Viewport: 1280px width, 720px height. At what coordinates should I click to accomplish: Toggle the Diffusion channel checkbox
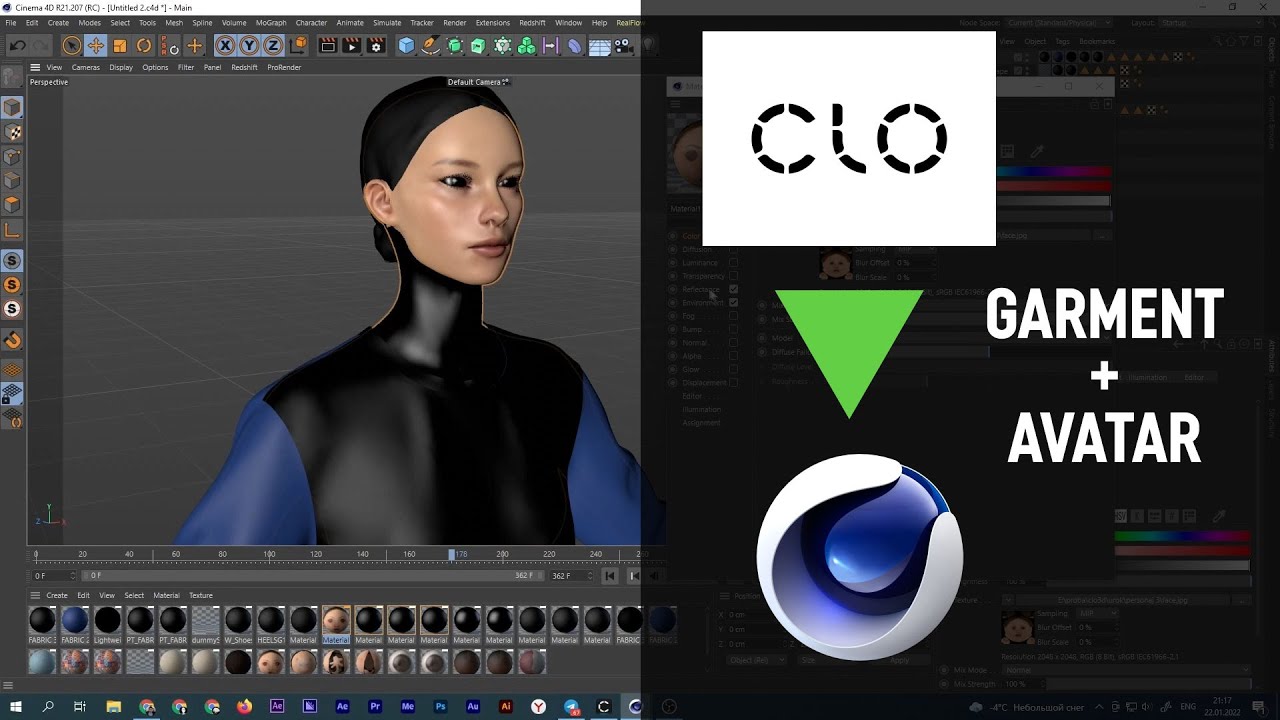[x=733, y=249]
